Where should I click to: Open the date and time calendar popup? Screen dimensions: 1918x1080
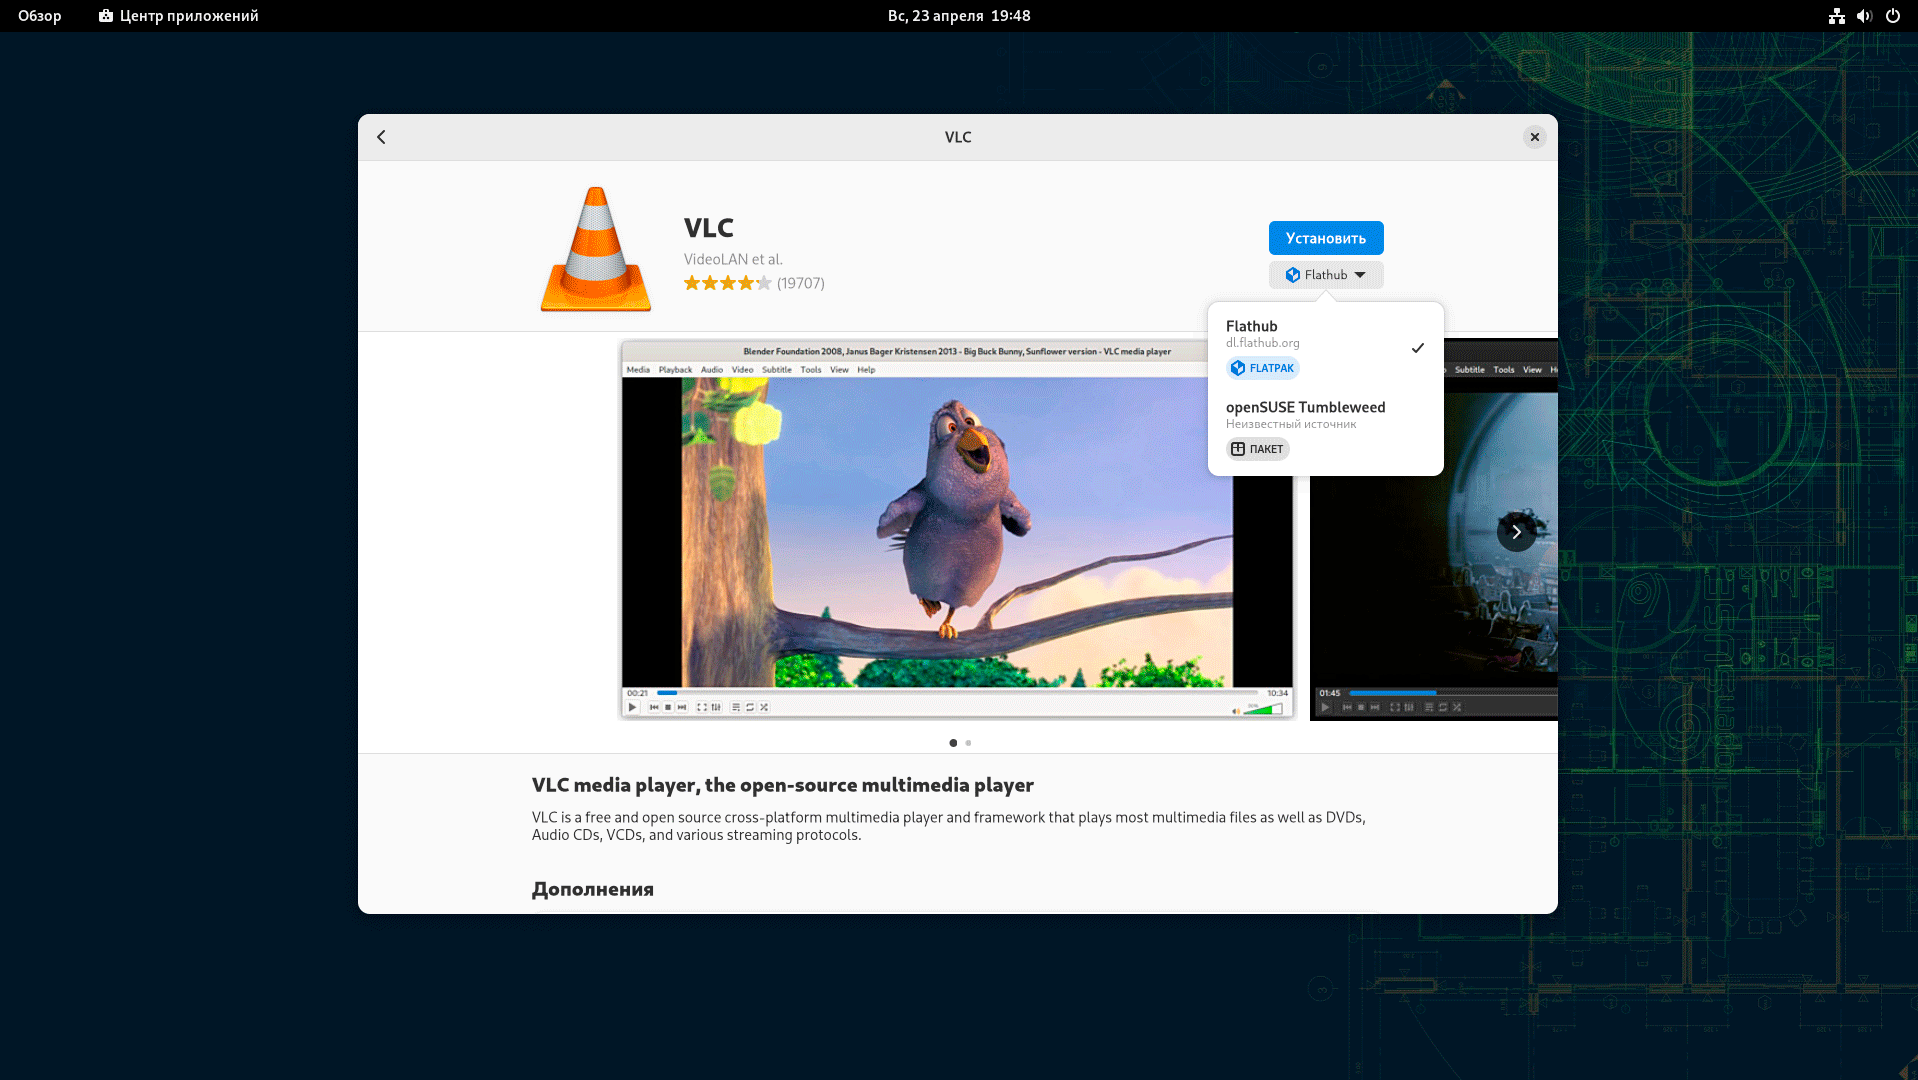[958, 16]
